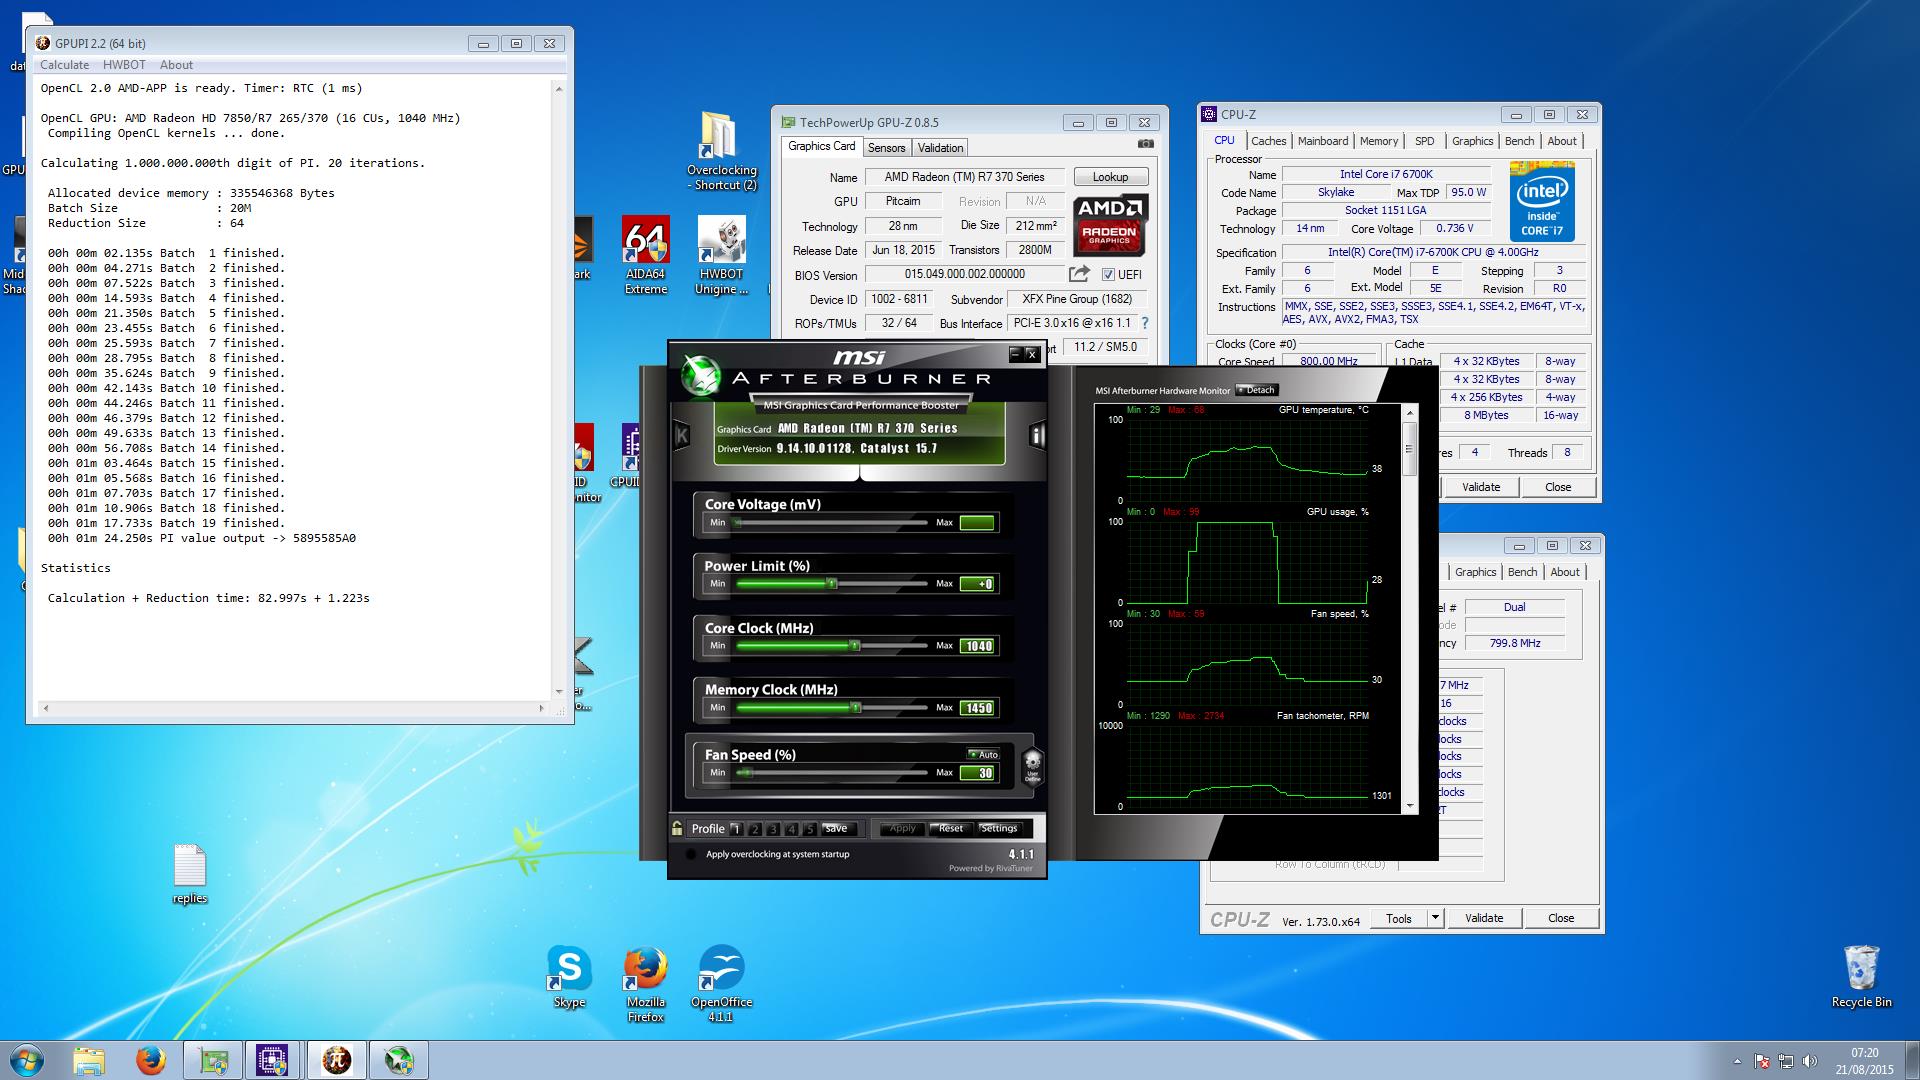The image size is (1920, 1080).
Task: Switch to the Sensors tab in GPU-Z
Action: (x=886, y=148)
